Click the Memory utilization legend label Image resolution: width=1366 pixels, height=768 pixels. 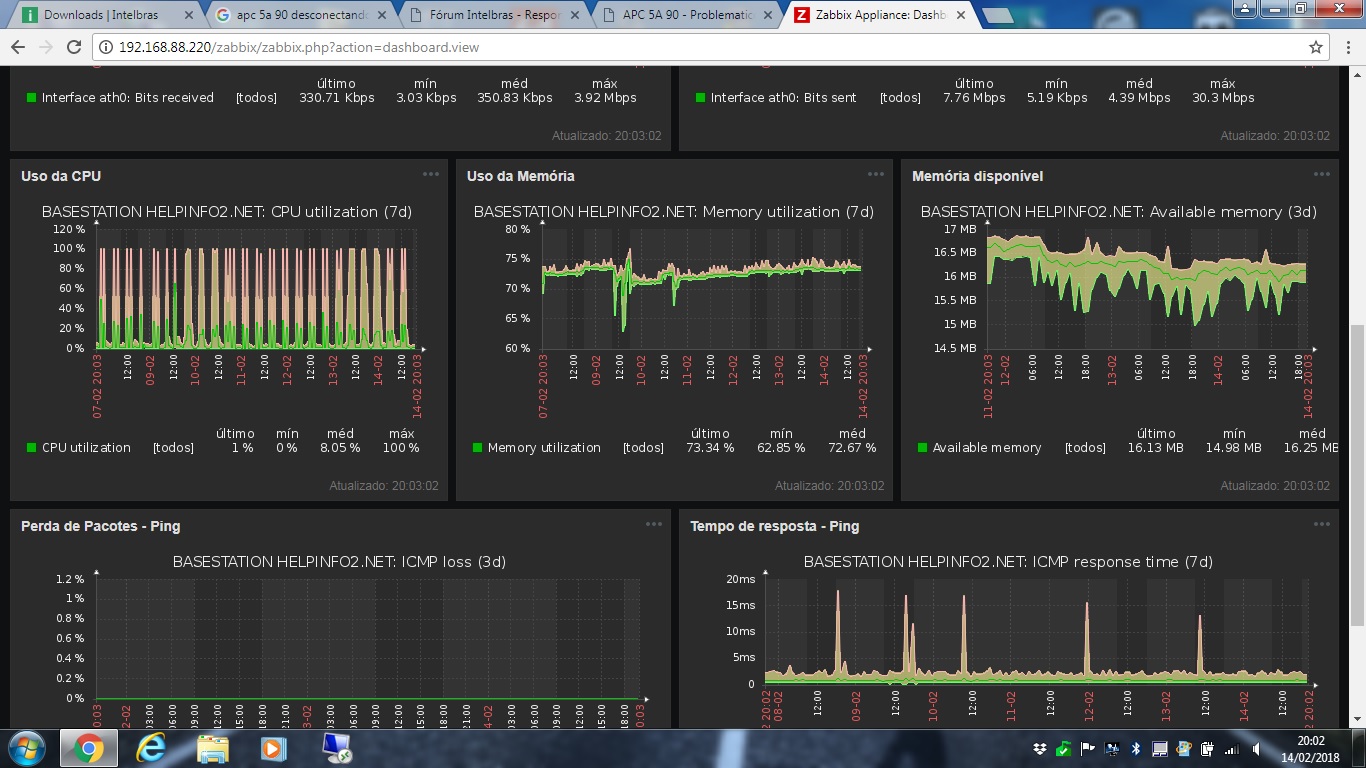coord(544,448)
